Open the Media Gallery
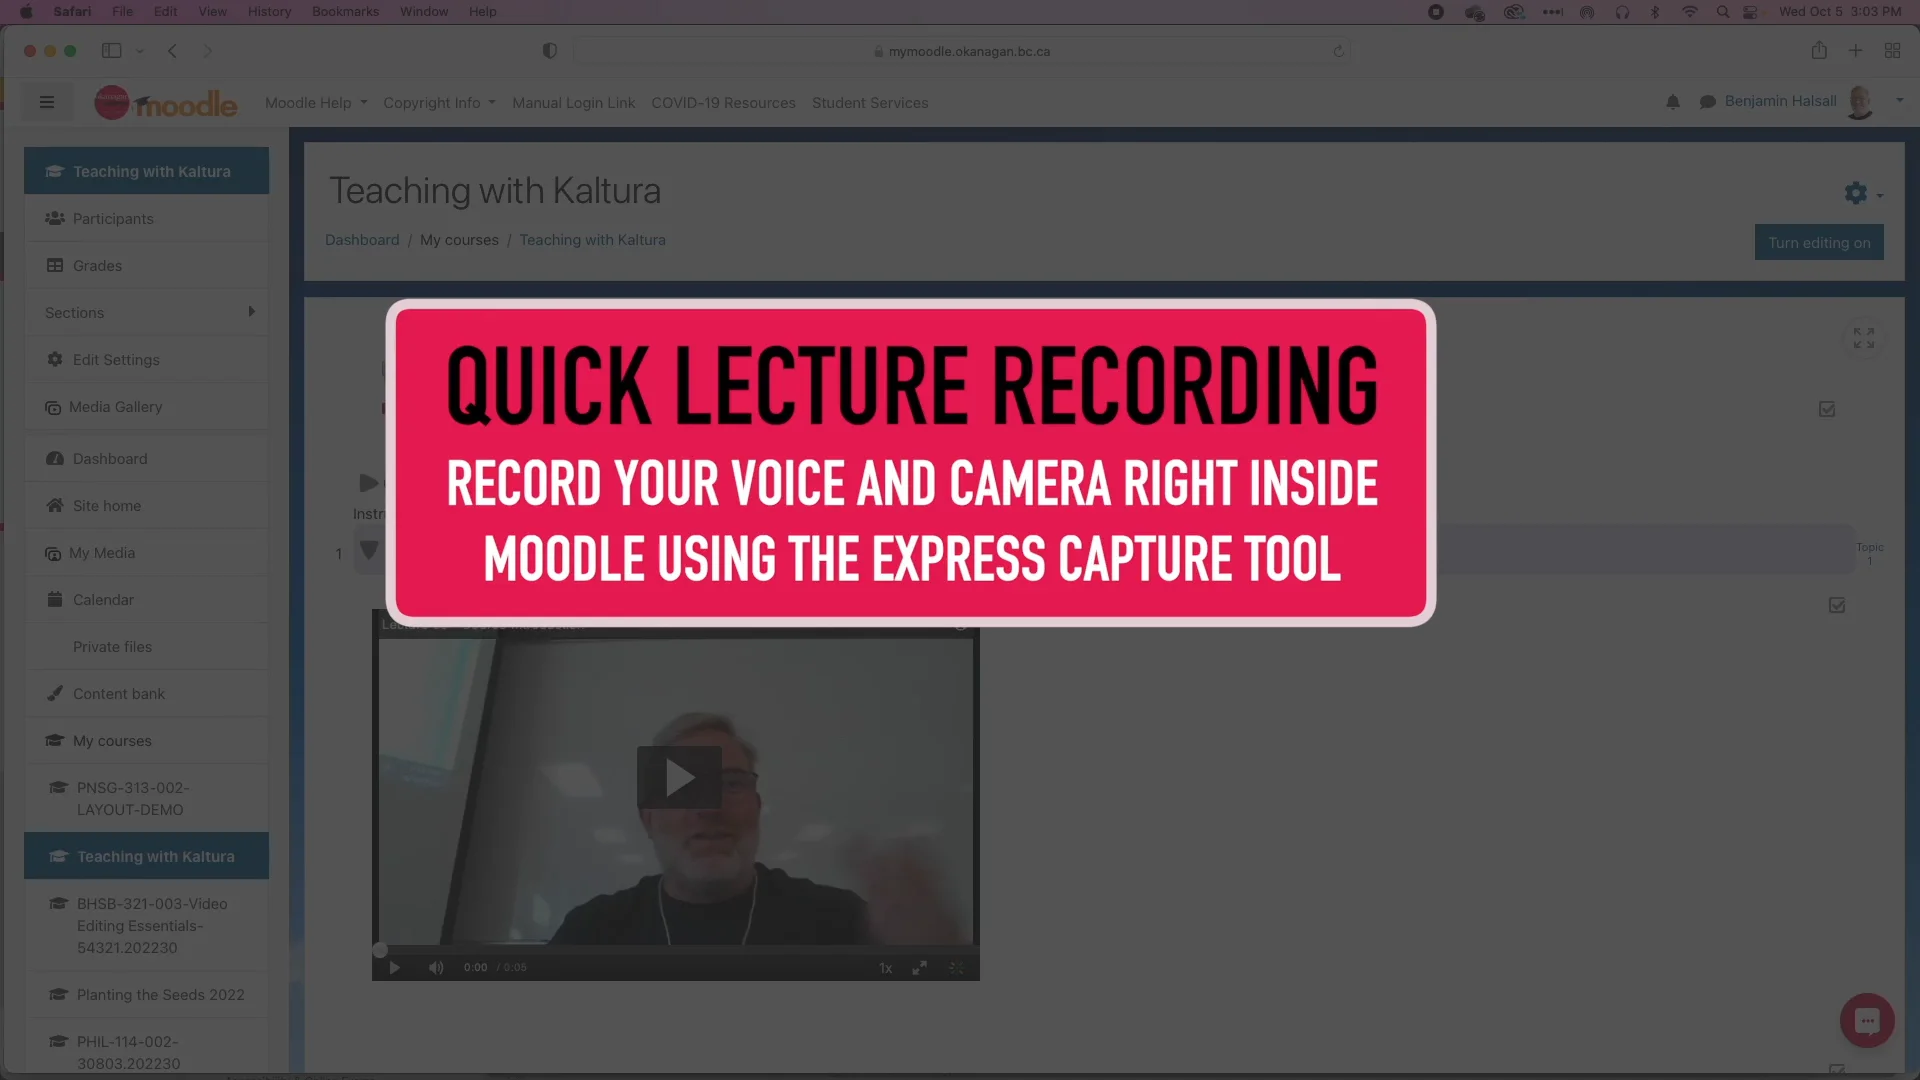Viewport: 1920px width, 1080px height. (x=116, y=406)
